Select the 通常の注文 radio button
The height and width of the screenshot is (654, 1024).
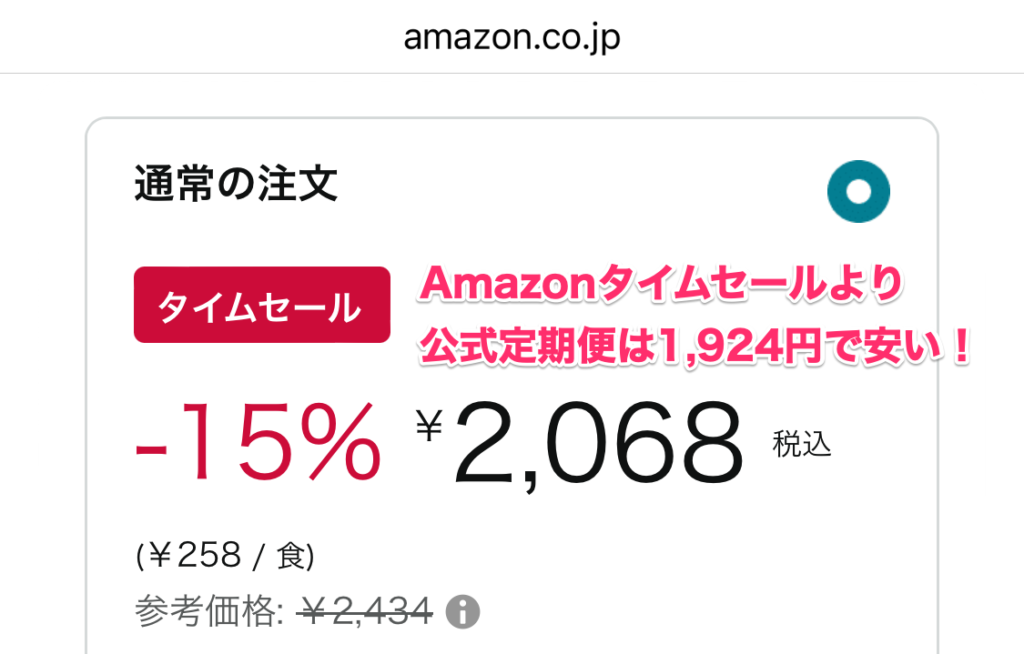[859, 191]
